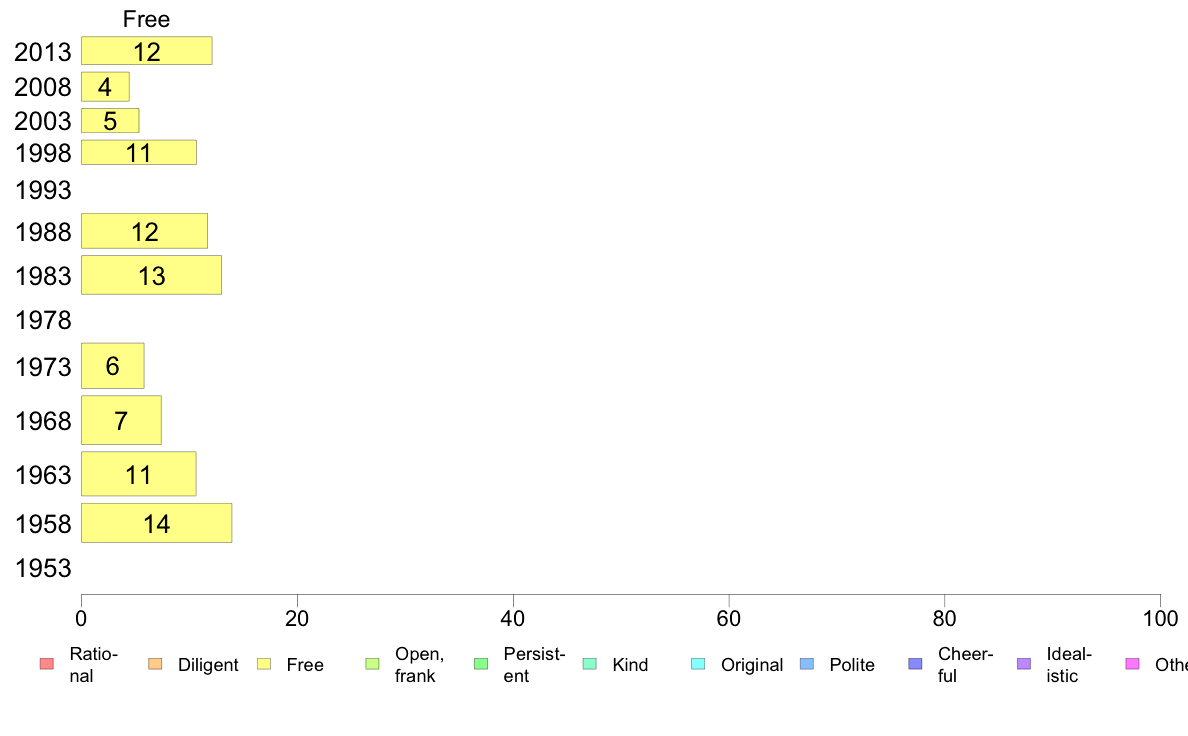Image resolution: width=1188 pixels, height=736 pixels.
Task: Select the 2008 bar showing 4
Action: 105,87
